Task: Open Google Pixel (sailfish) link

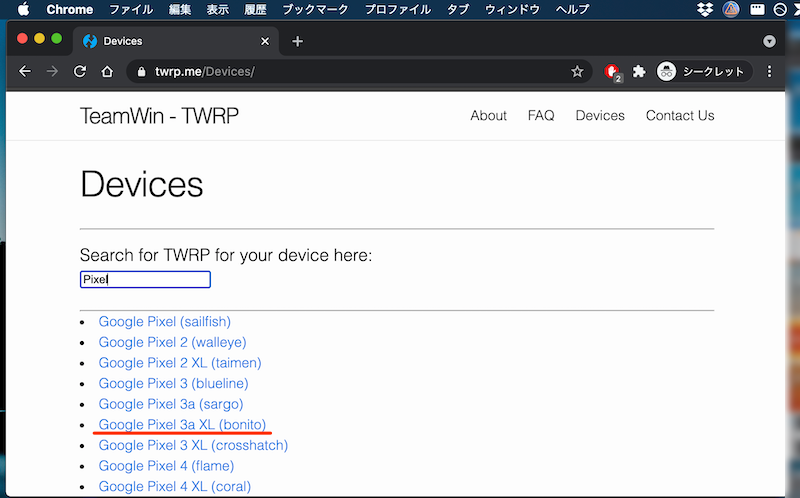Action: click(x=164, y=321)
